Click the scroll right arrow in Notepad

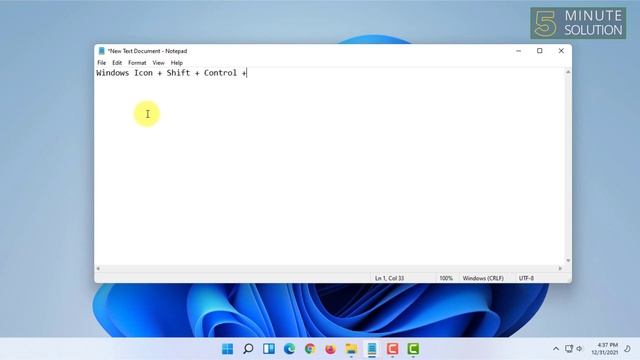pos(560,269)
